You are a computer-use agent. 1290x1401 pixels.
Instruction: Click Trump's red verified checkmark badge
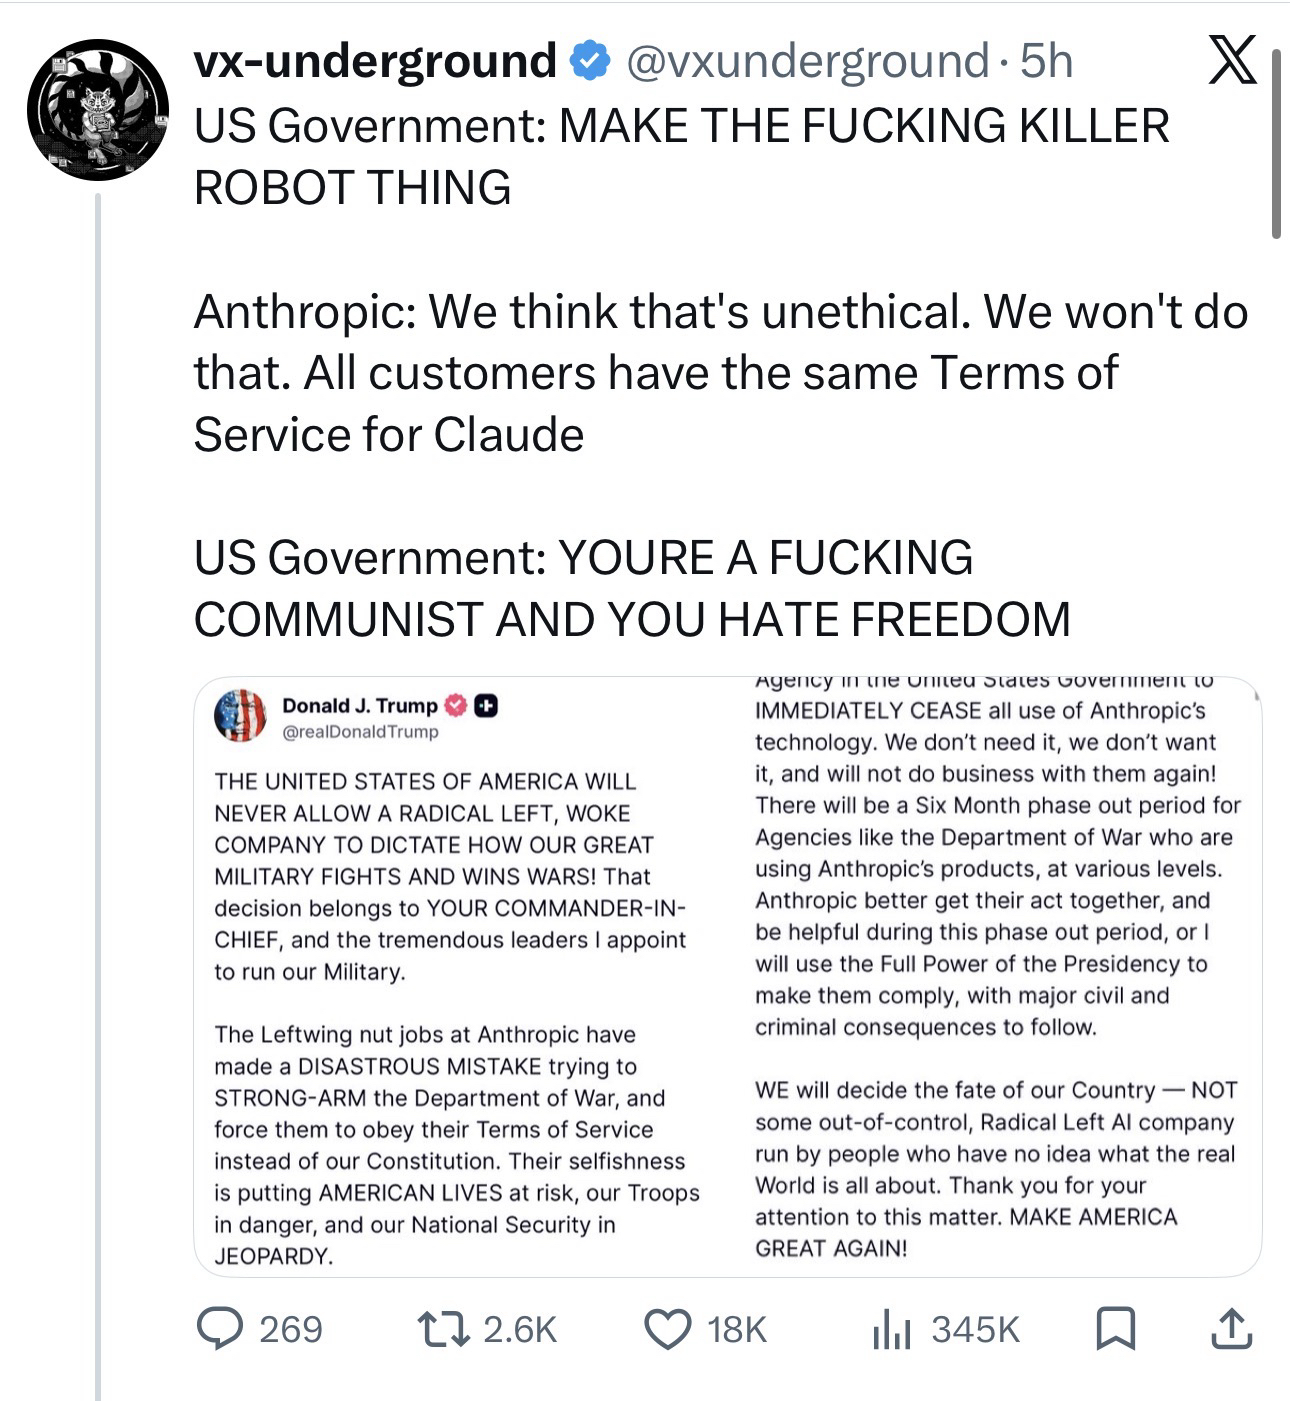455,706
